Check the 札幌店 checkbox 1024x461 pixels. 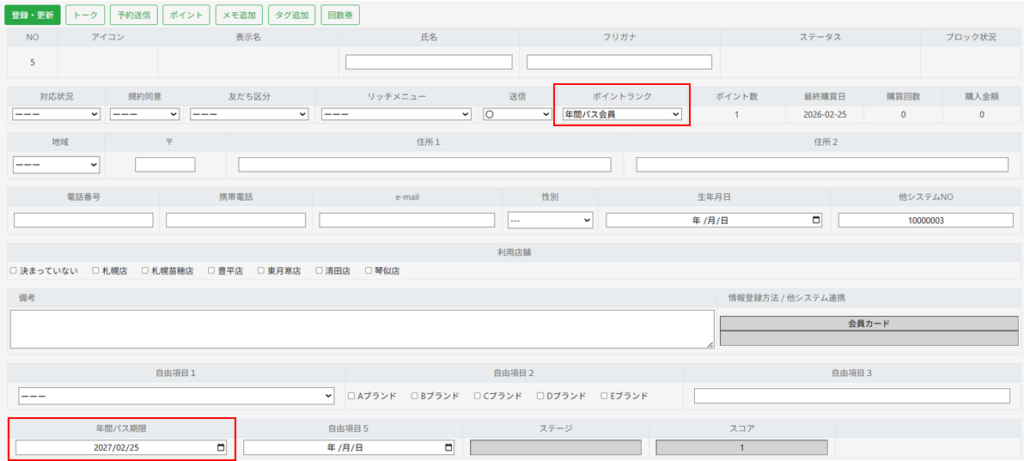[96, 270]
